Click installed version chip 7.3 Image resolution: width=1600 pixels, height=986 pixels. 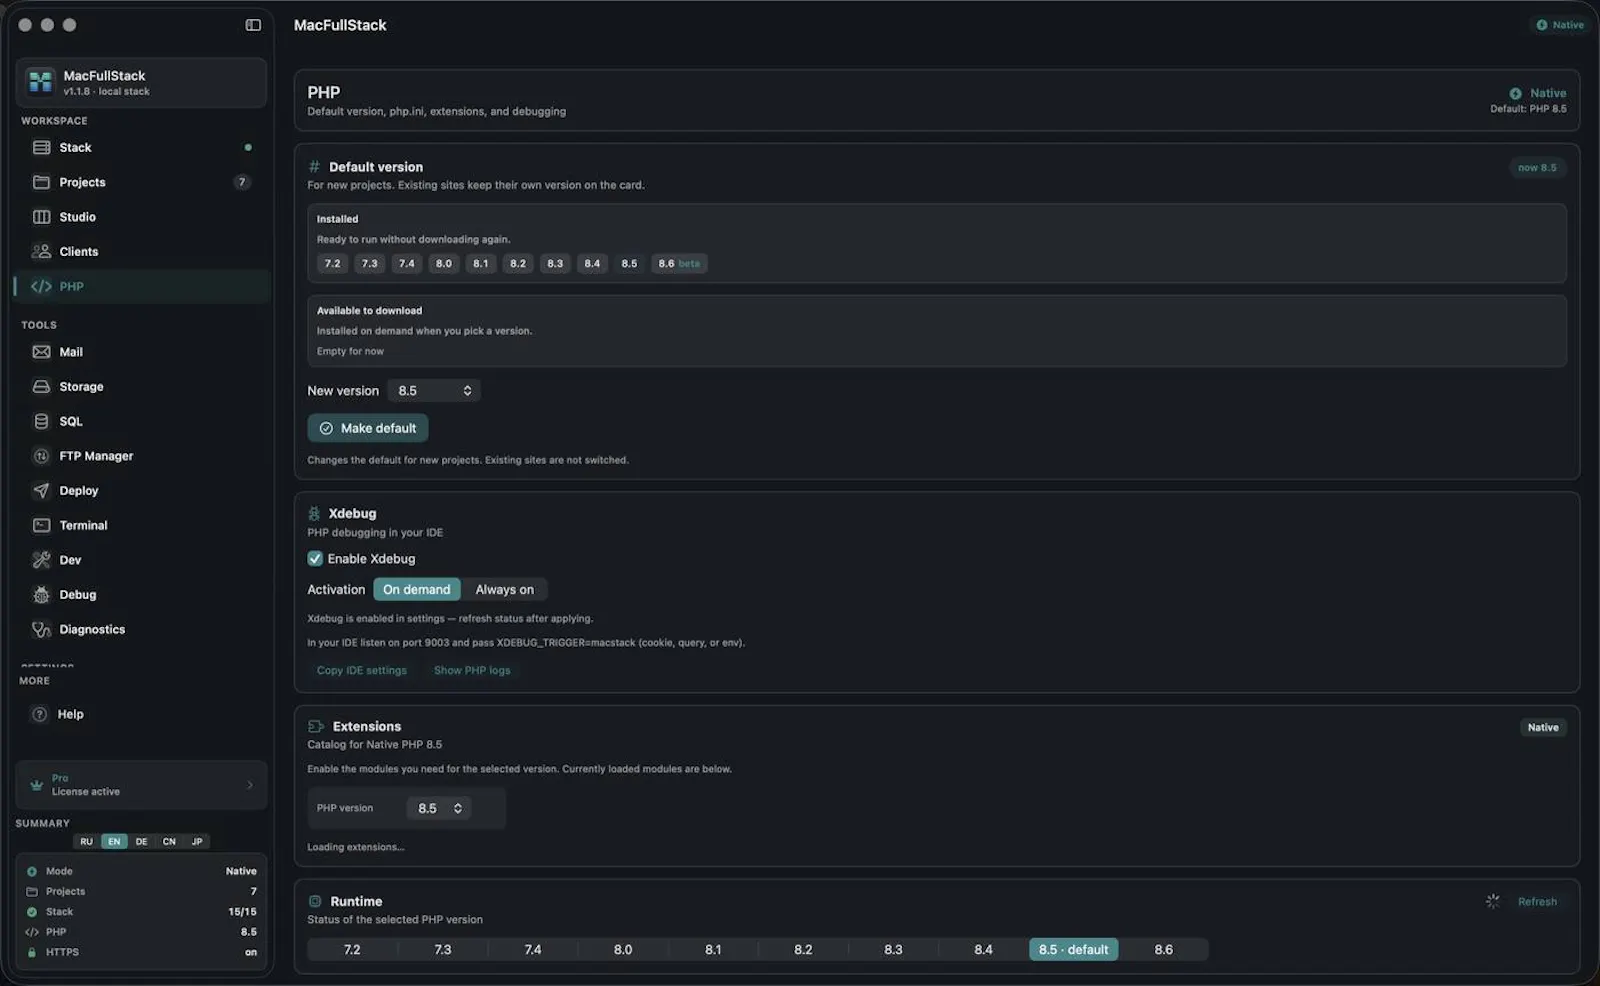point(370,263)
